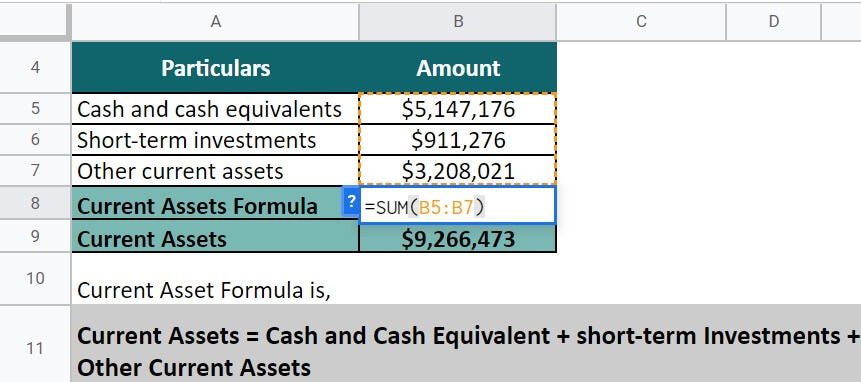Select row 6 header

35,139
